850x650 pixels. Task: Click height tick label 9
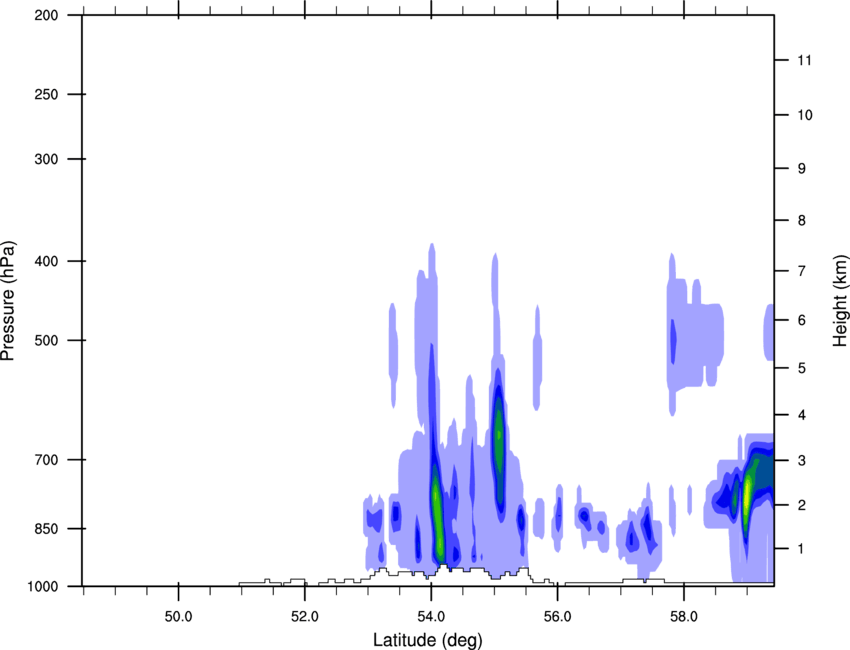(x=802, y=169)
